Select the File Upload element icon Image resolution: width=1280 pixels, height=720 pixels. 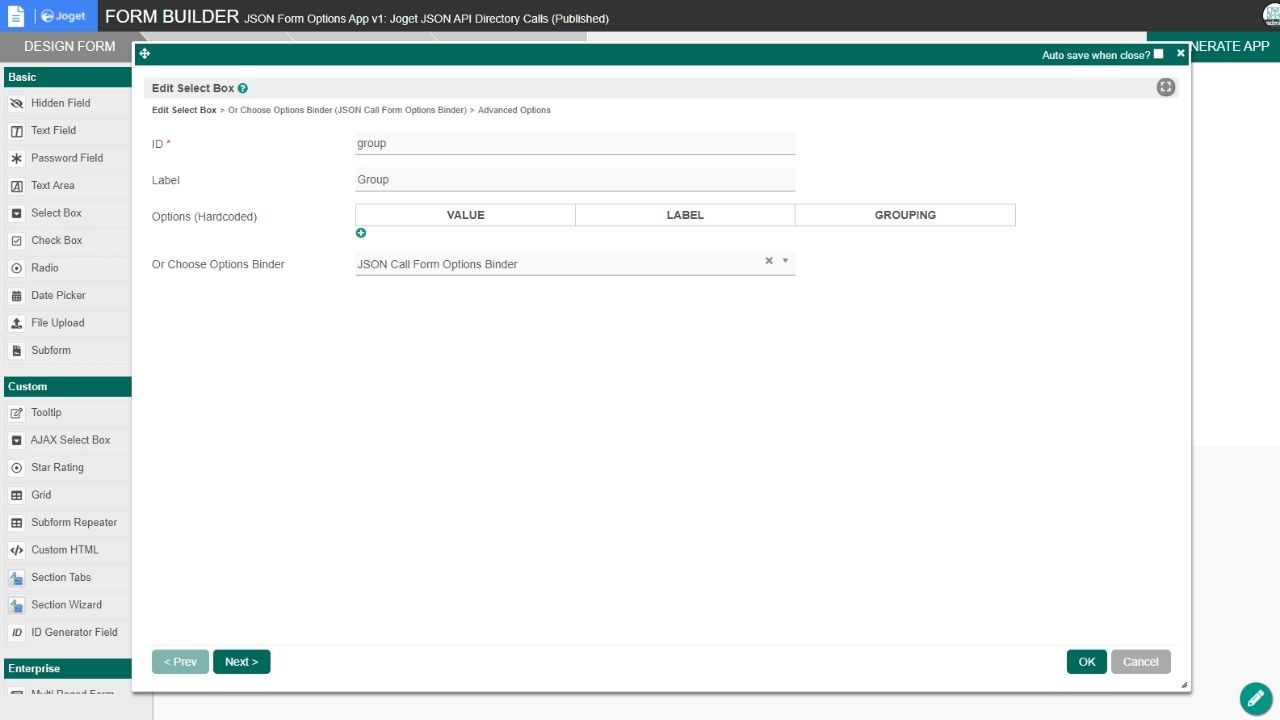click(17, 323)
